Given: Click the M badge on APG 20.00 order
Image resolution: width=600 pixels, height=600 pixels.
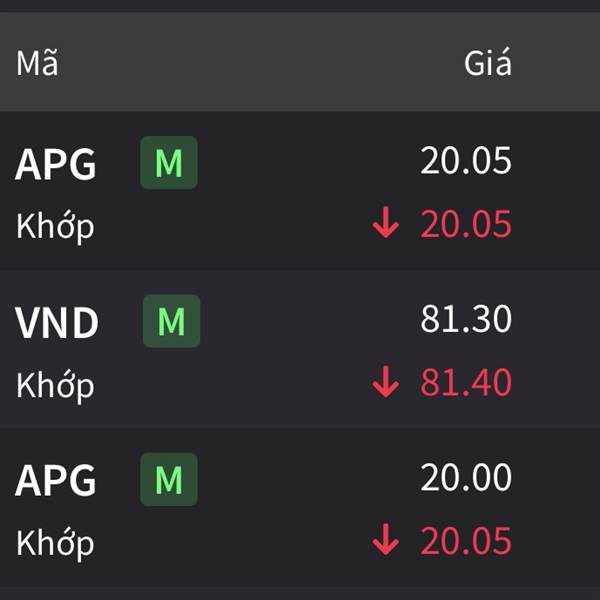Looking at the screenshot, I should [x=169, y=479].
